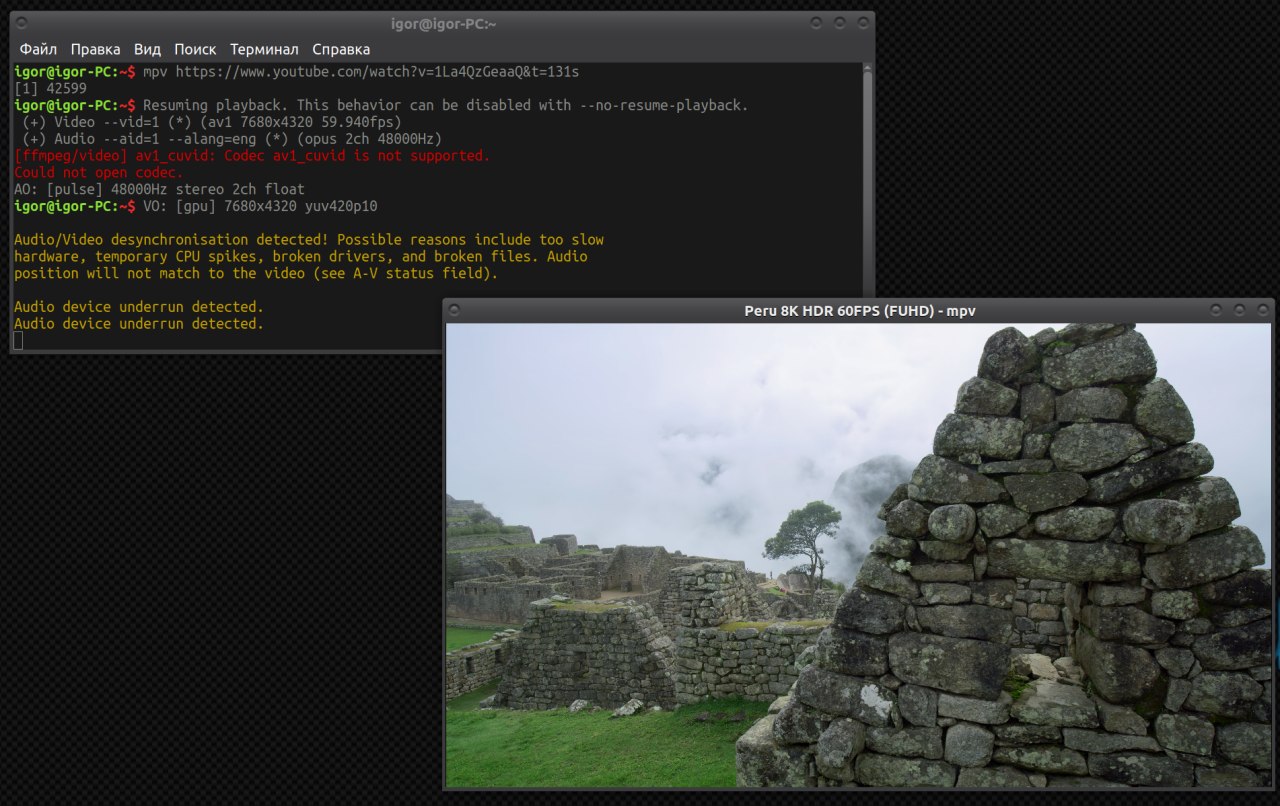Open the Файл menu in the terminal

[x=38, y=49]
